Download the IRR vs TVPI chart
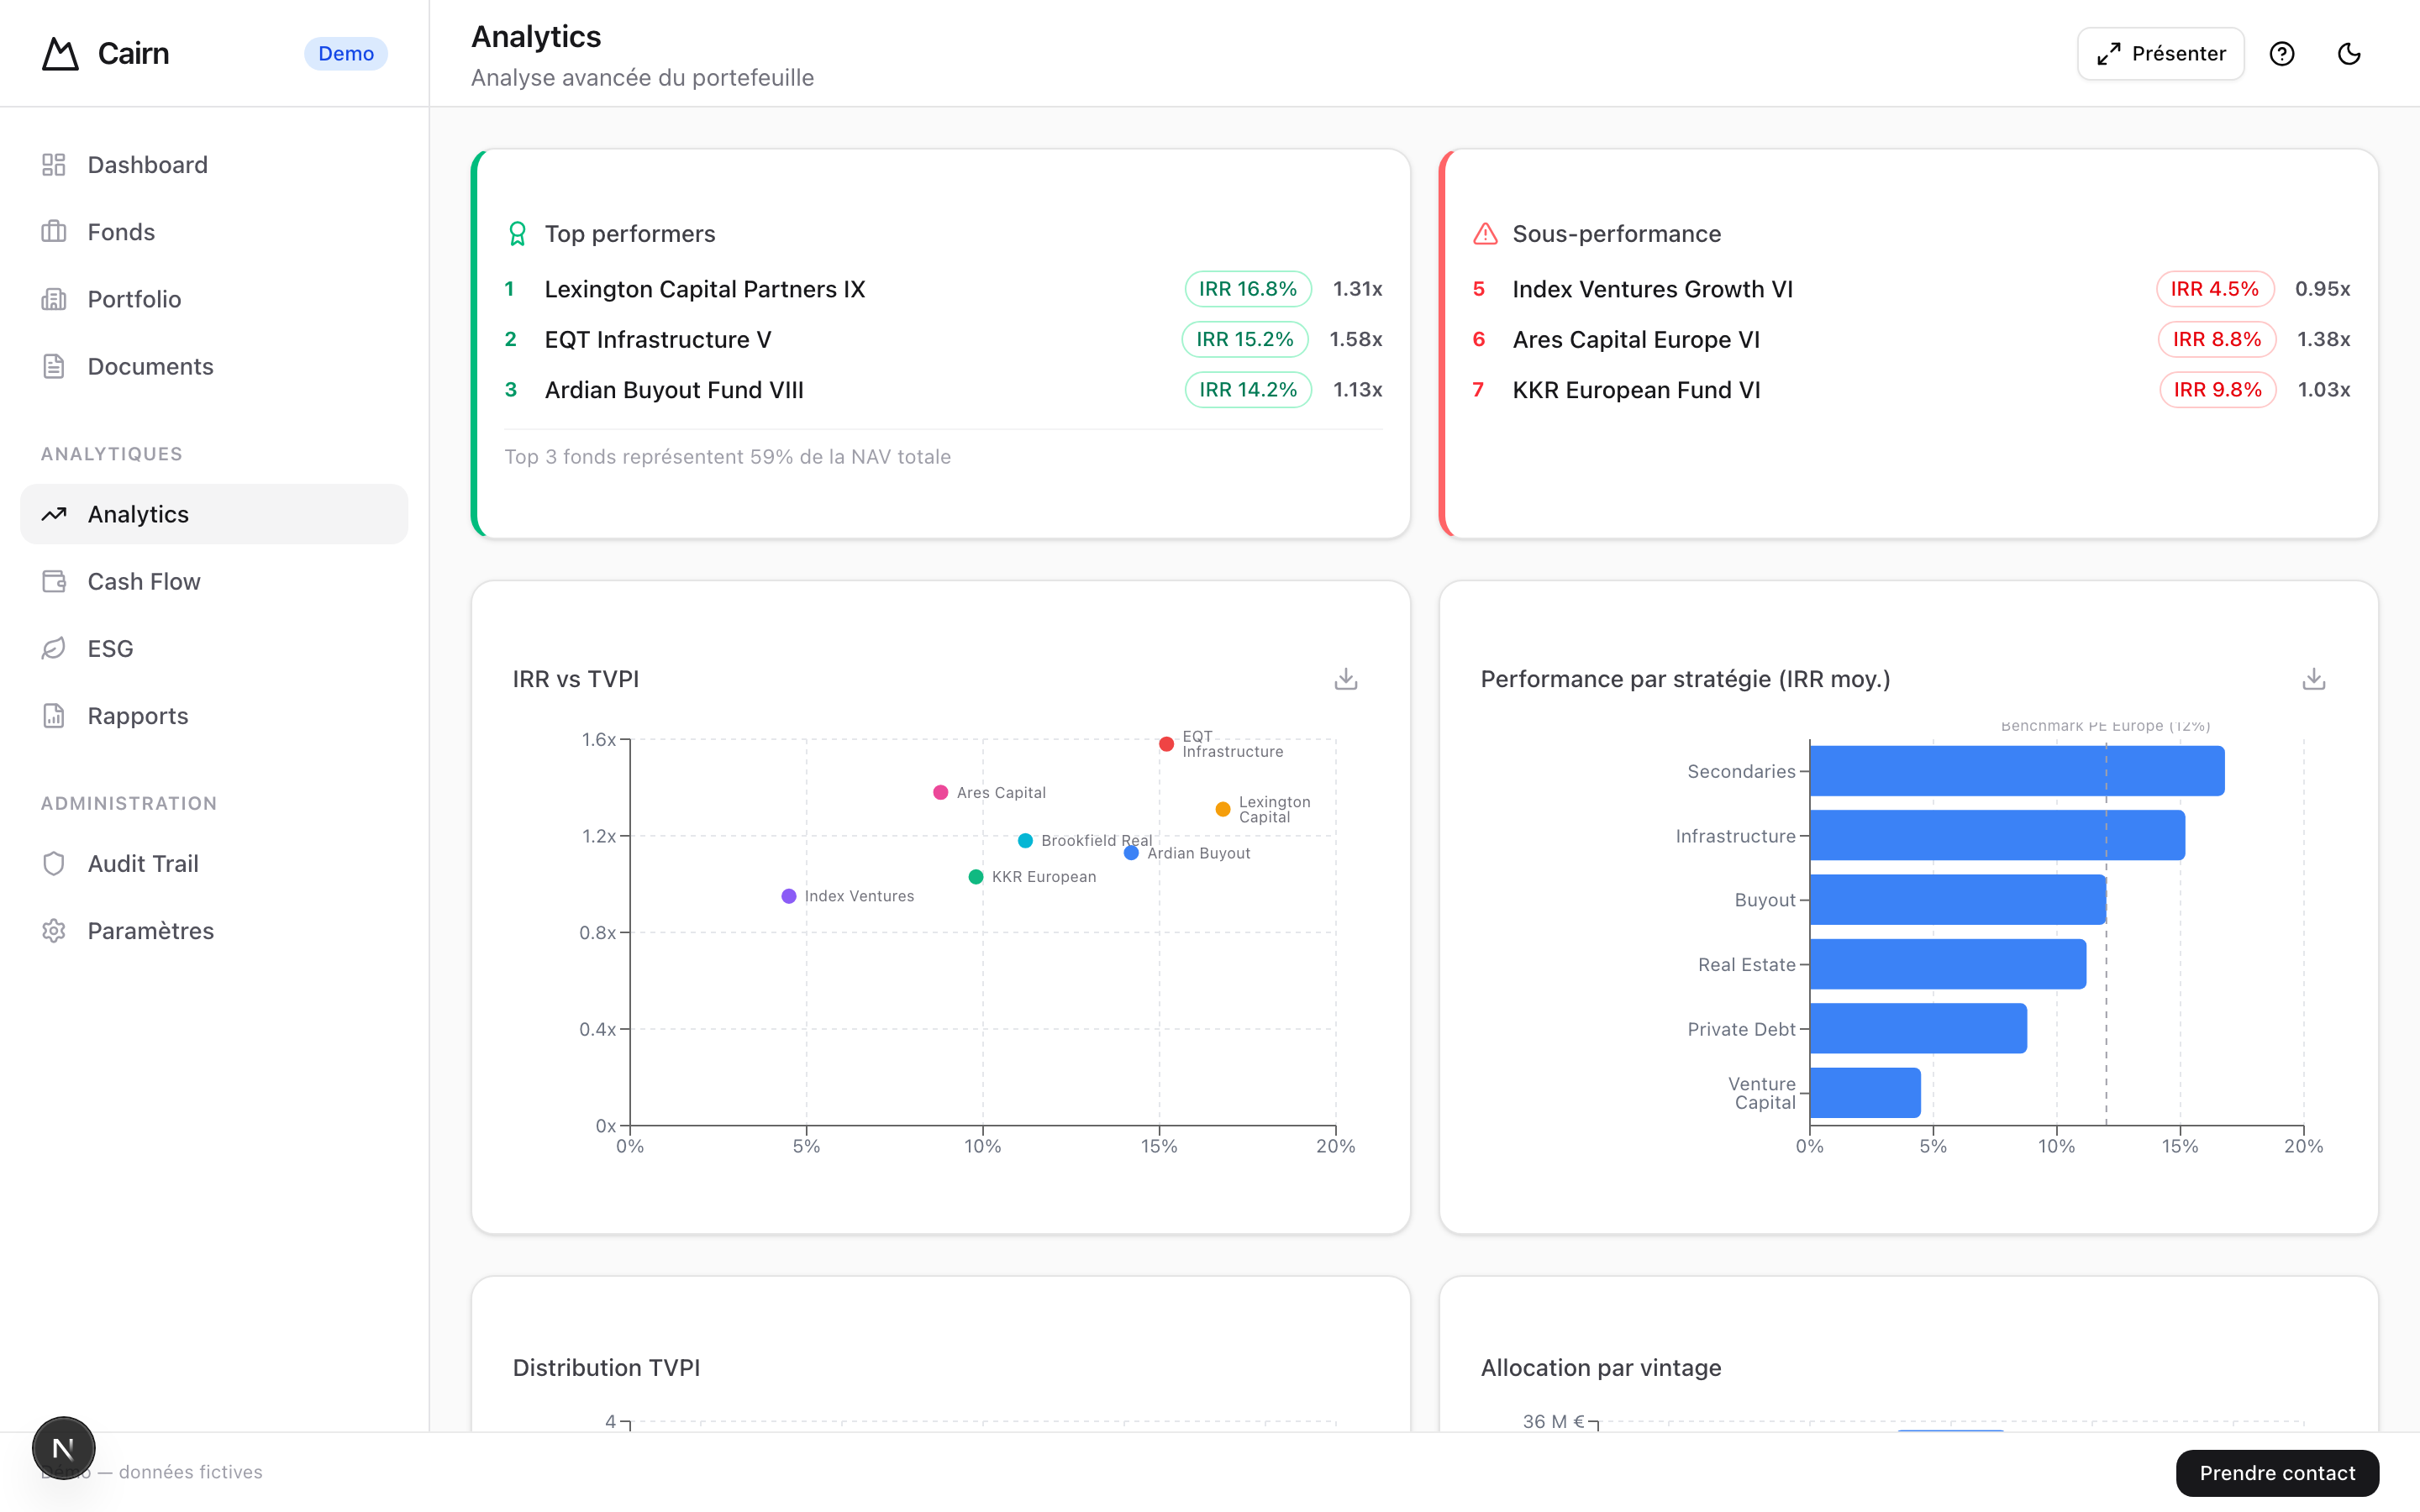 pos(1345,679)
